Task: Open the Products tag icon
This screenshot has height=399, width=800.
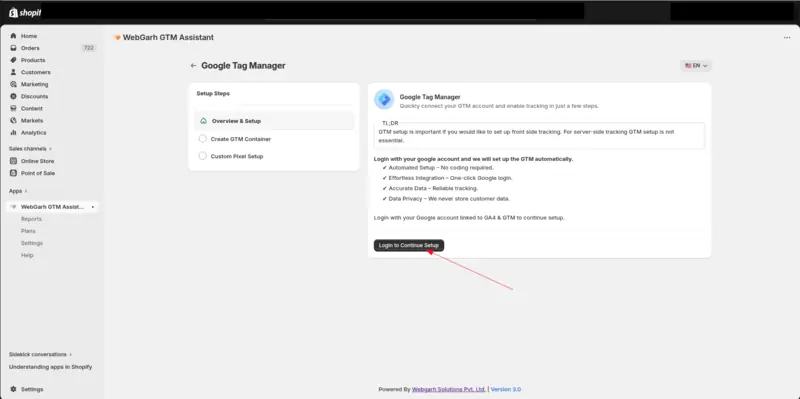Action: (x=14, y=60)
